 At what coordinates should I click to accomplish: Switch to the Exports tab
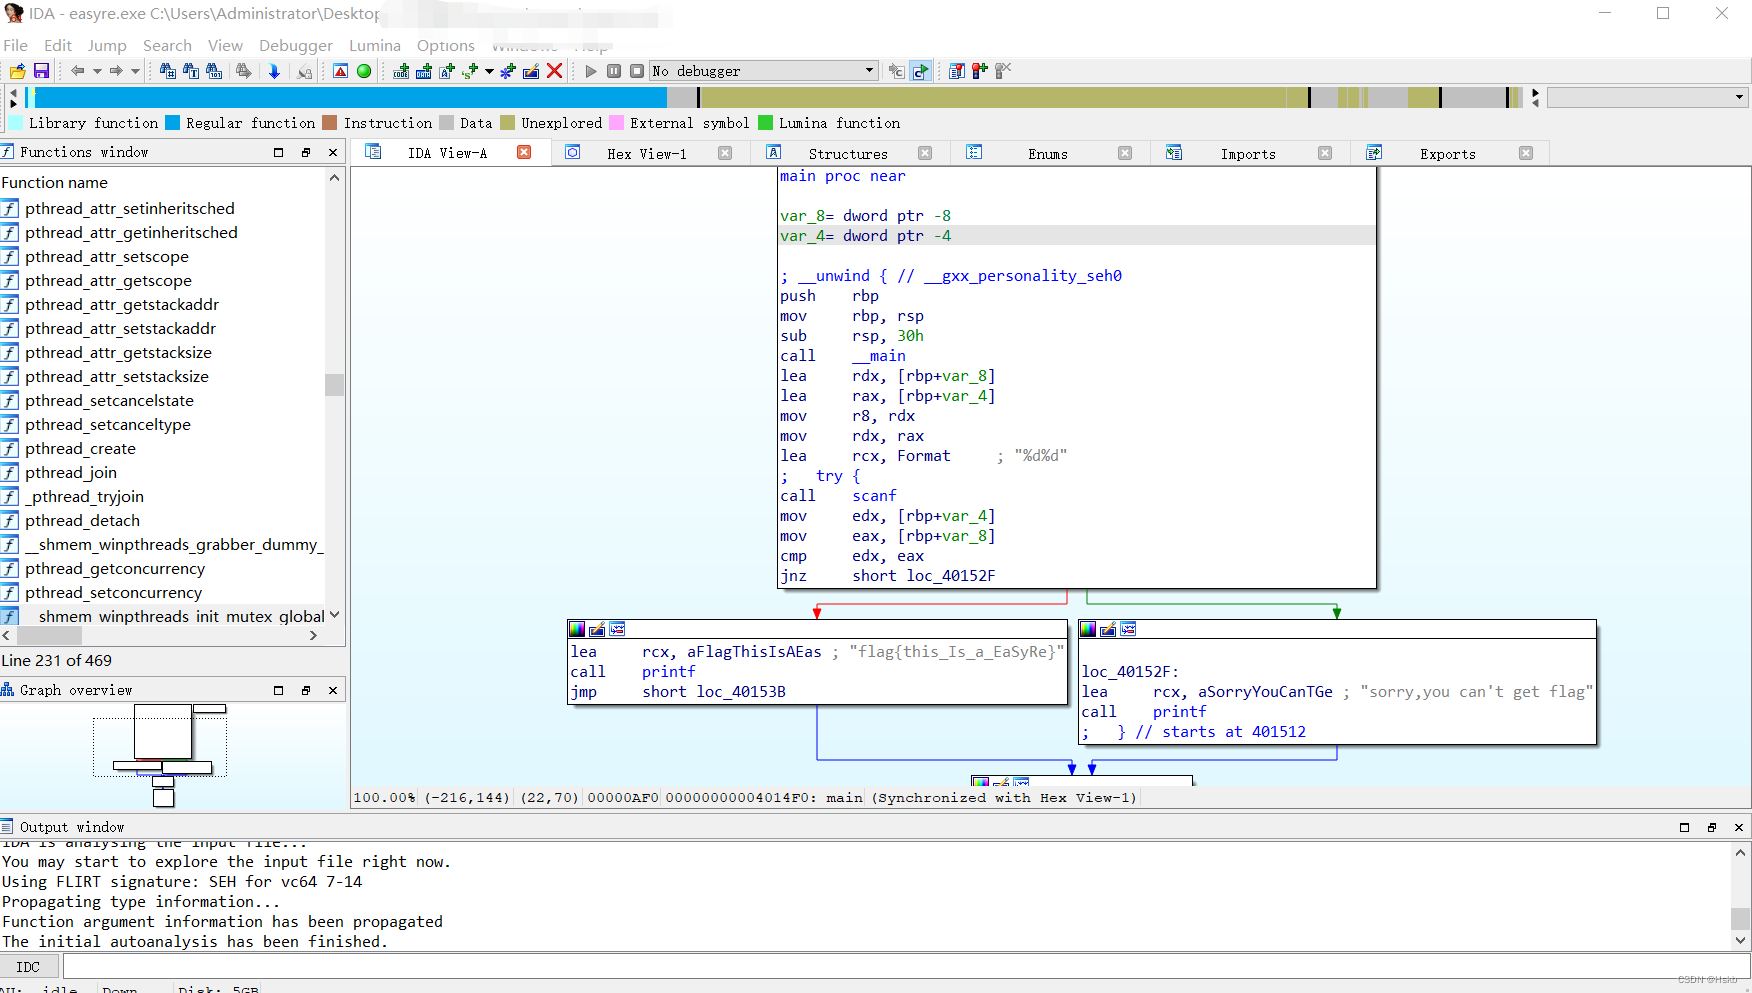click(1448, 153)
